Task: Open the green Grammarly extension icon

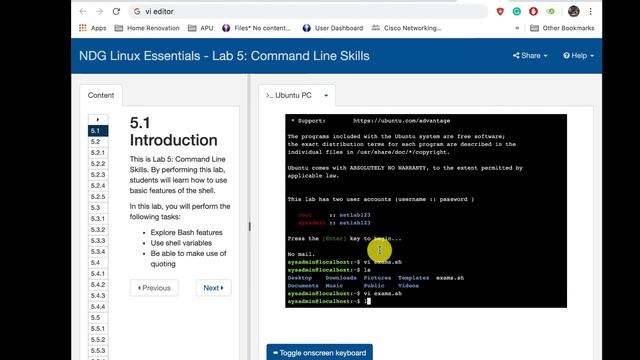Action: tap(517, 11)
